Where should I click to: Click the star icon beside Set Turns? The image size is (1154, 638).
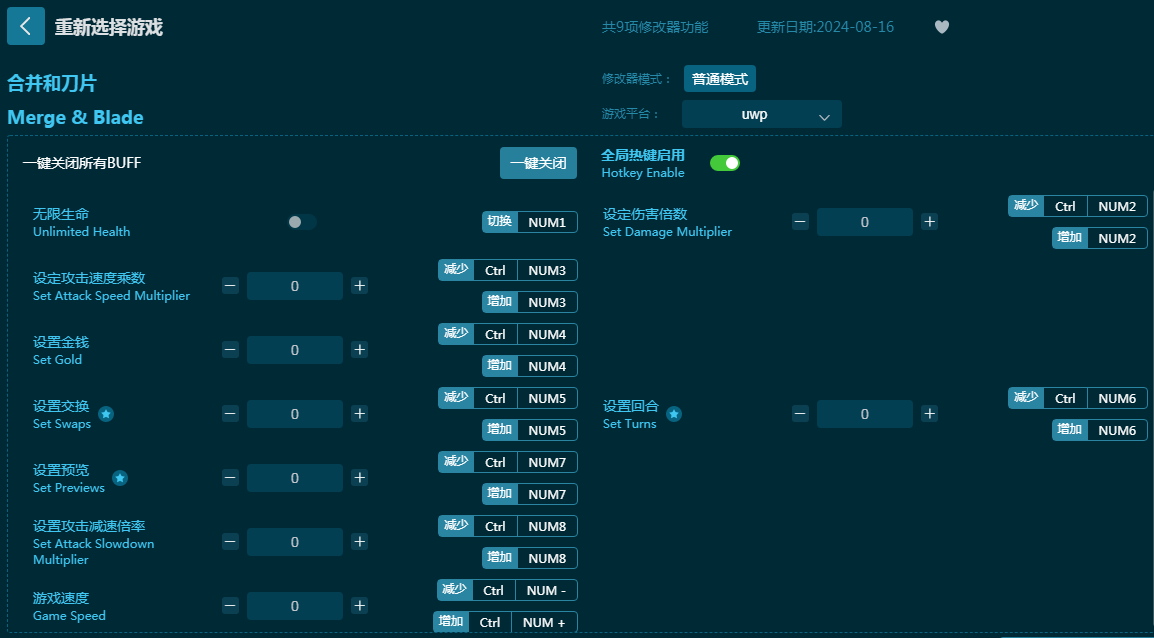tap(674, 414)
